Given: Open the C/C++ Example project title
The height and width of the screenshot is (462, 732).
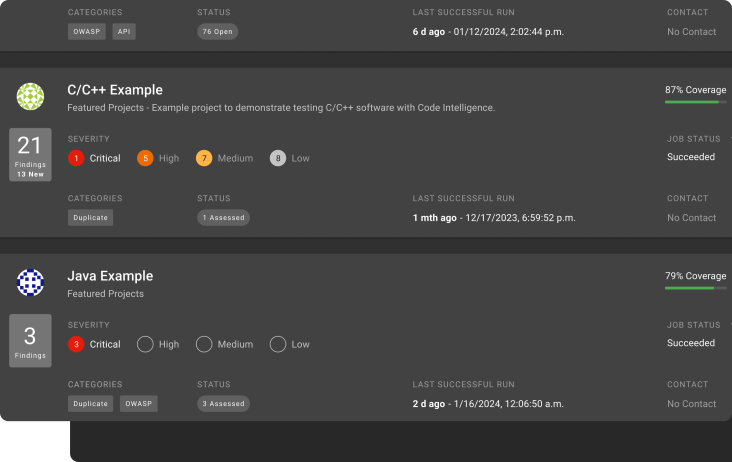Looking at the screenshot, I should coord(115,90).
